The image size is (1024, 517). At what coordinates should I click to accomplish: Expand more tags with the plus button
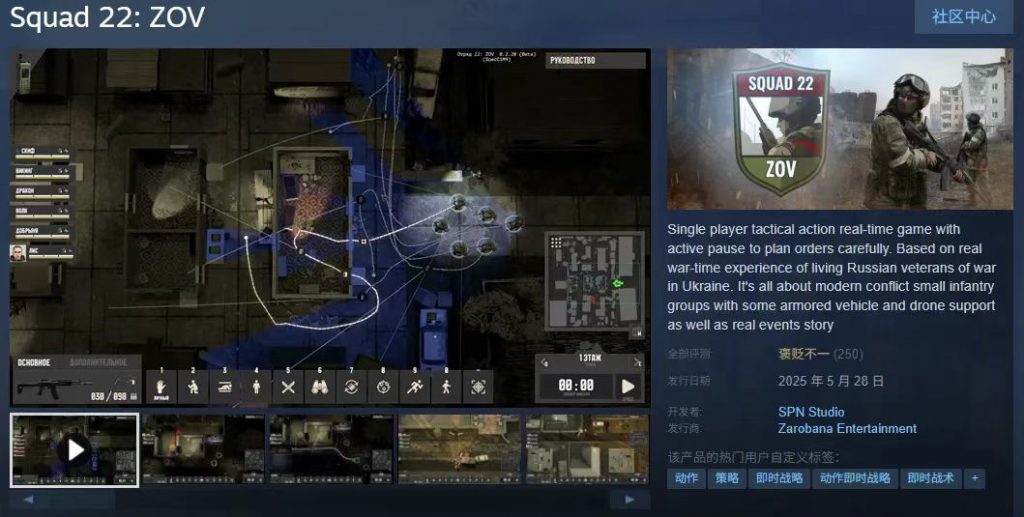tap(974, 478)
